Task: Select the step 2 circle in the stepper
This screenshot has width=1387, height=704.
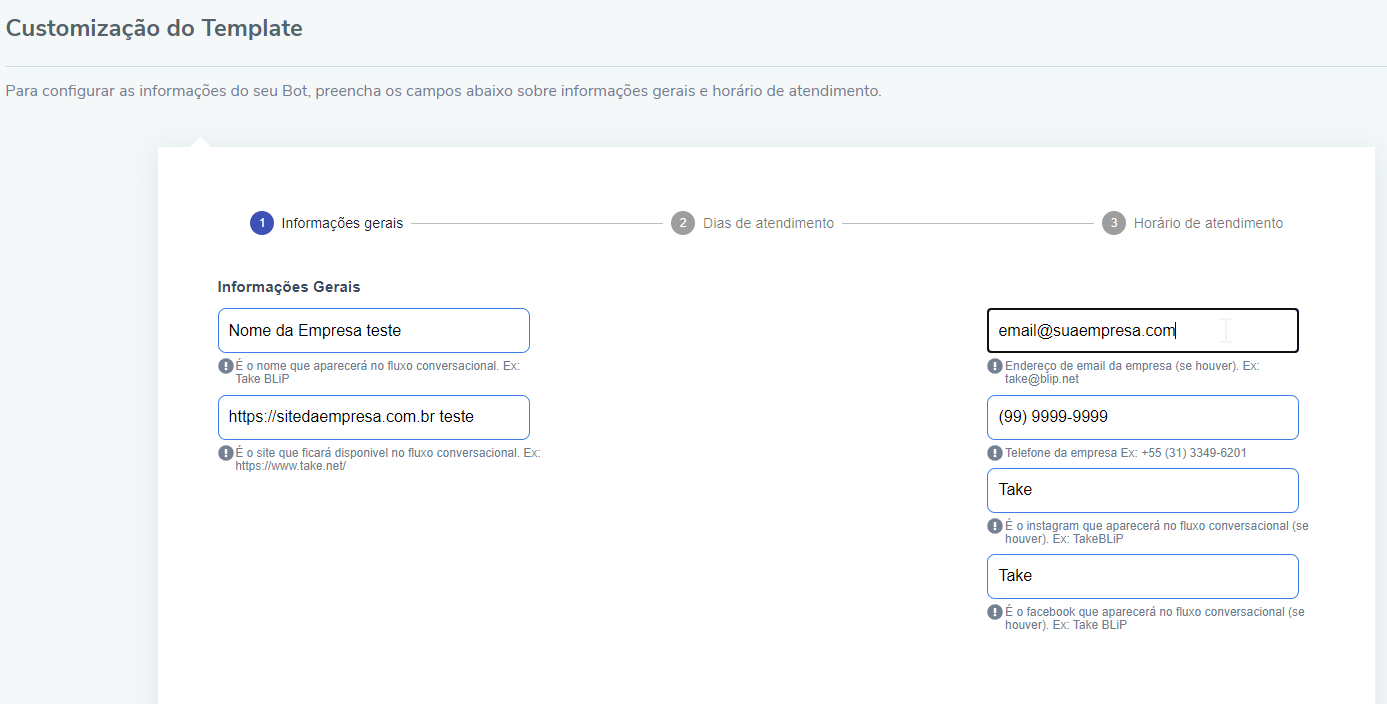Action: (x=683, y=223)
